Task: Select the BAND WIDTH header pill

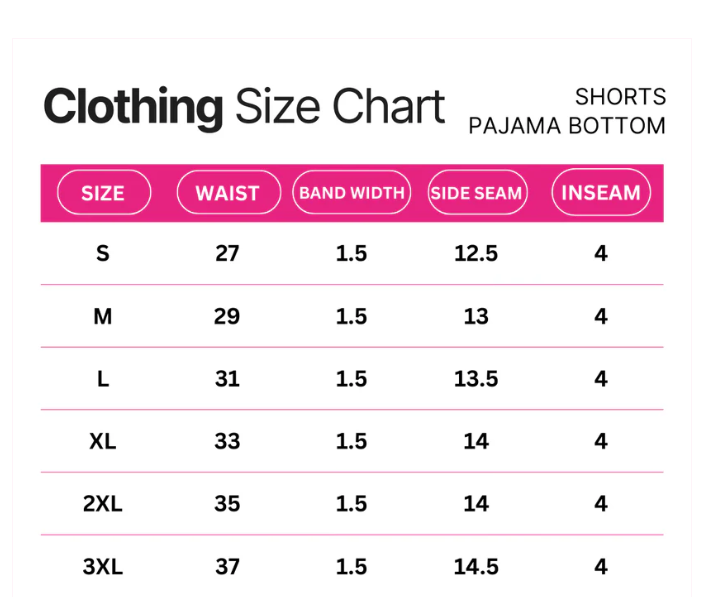Action: click(x=351, y=193)
